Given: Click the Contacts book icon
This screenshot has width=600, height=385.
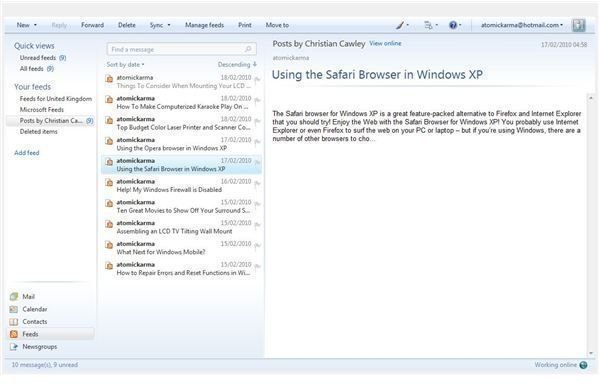Looking at the screenshot, I should pyautogui.click(x=14, y=321).
